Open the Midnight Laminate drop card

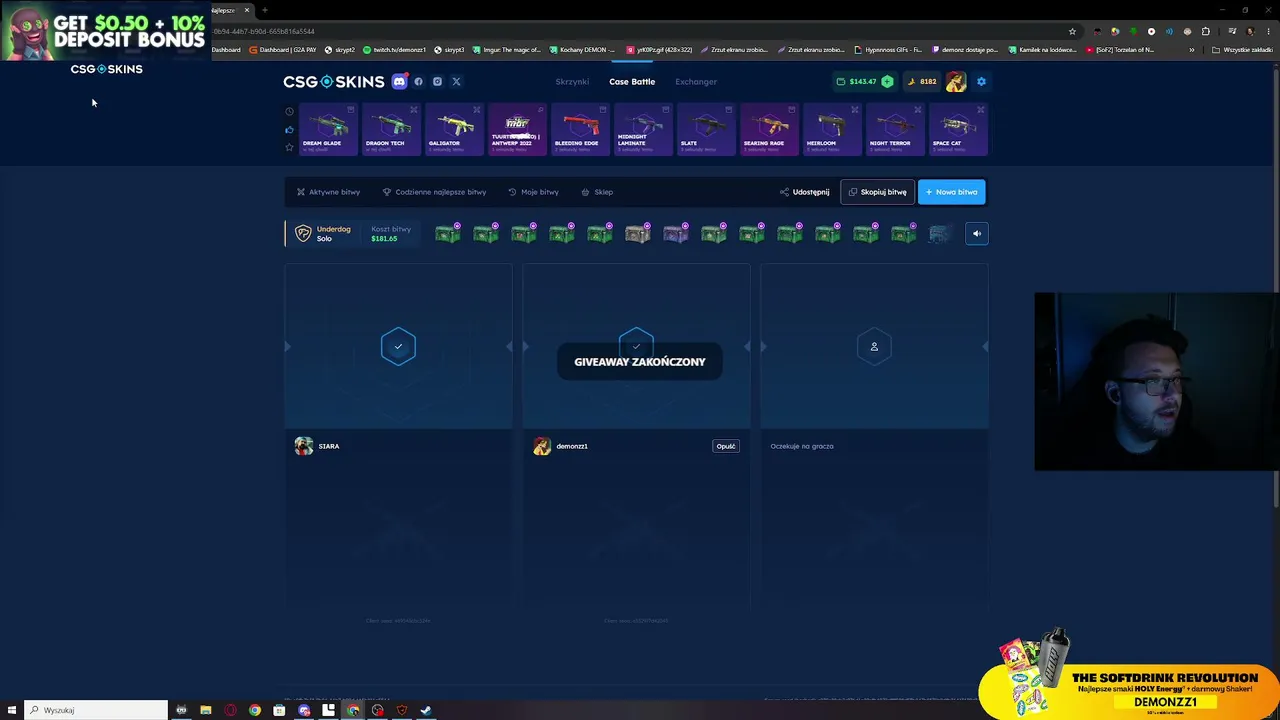pos(643,129)
